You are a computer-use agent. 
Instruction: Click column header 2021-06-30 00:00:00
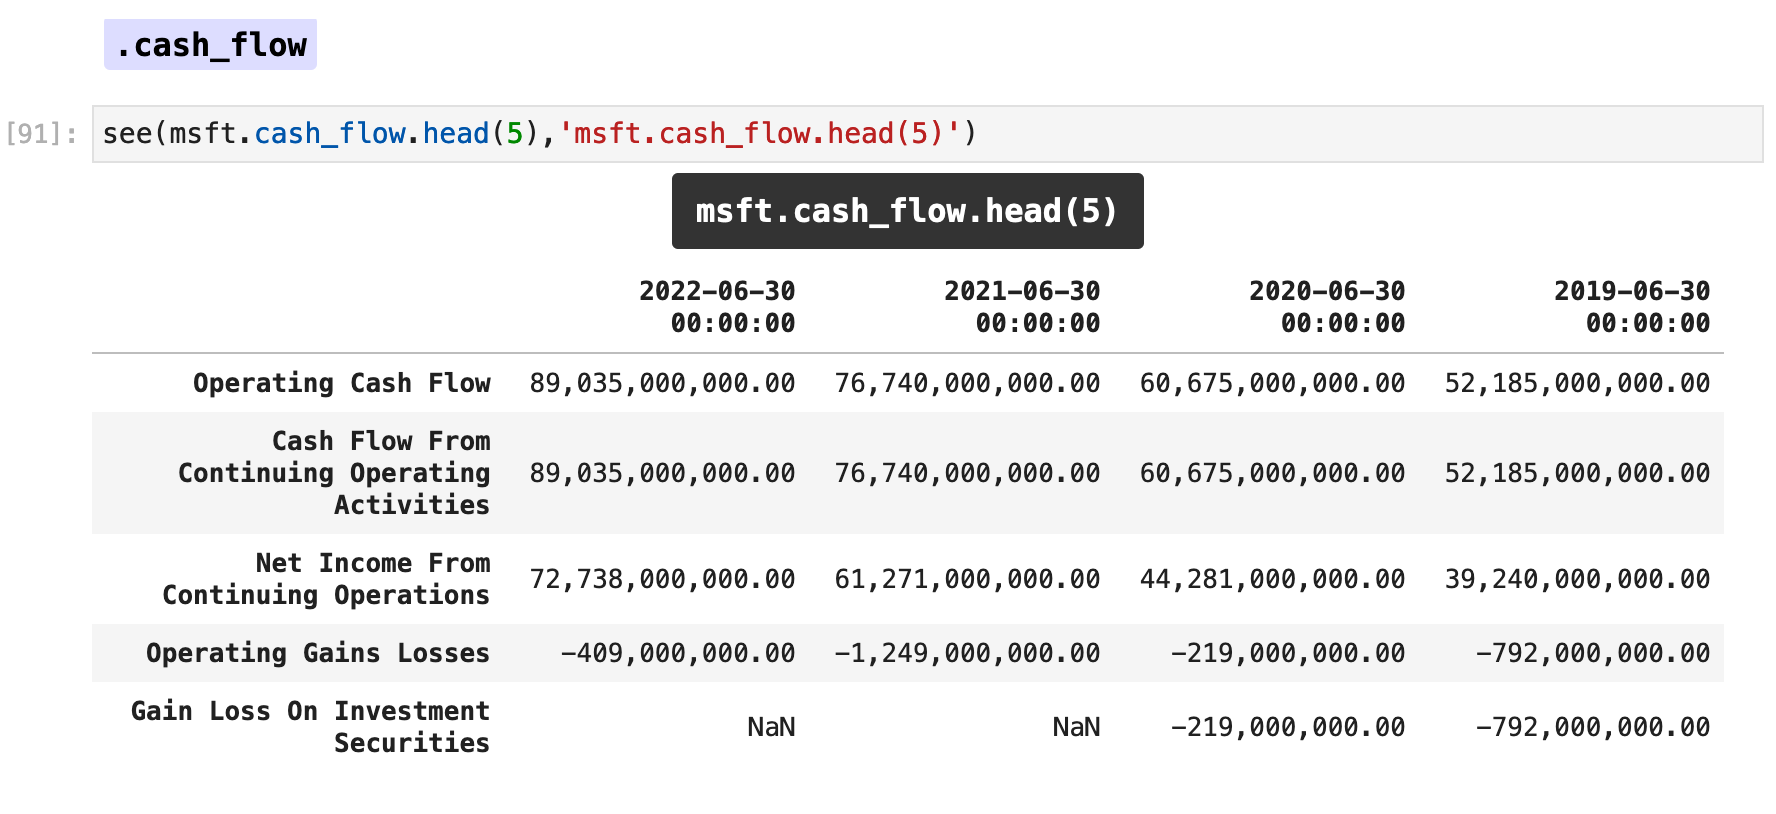click(x=1022, y=307)
